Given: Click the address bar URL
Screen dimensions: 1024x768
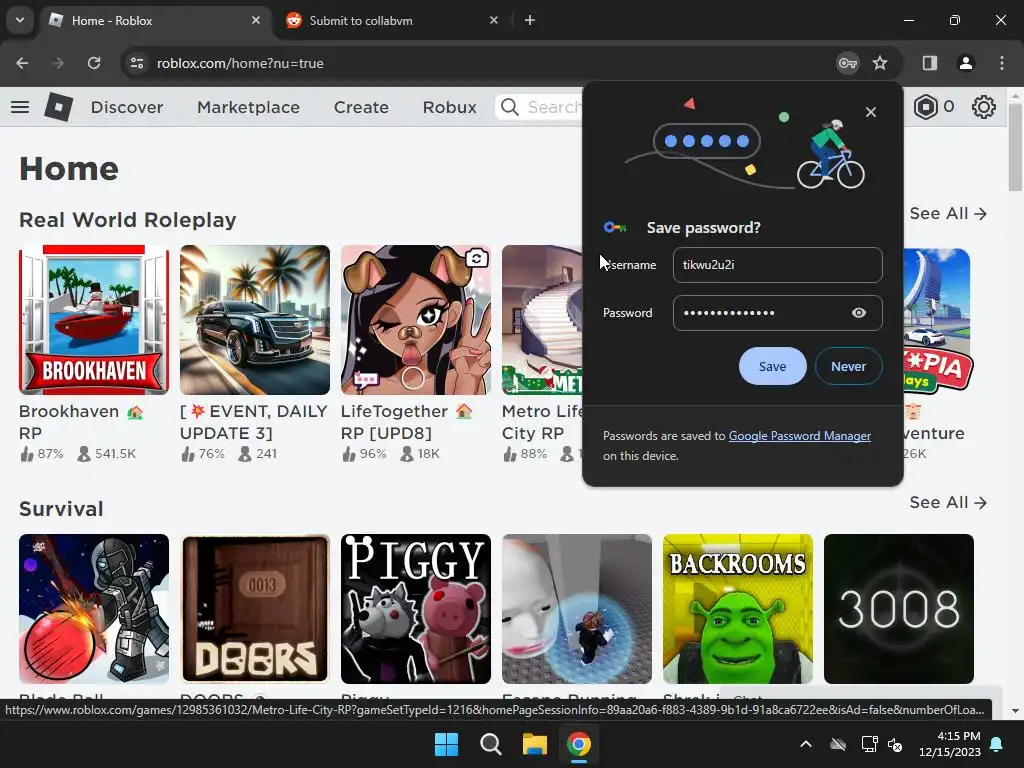Looking at the screenshot, I should [x=240, y=63].
